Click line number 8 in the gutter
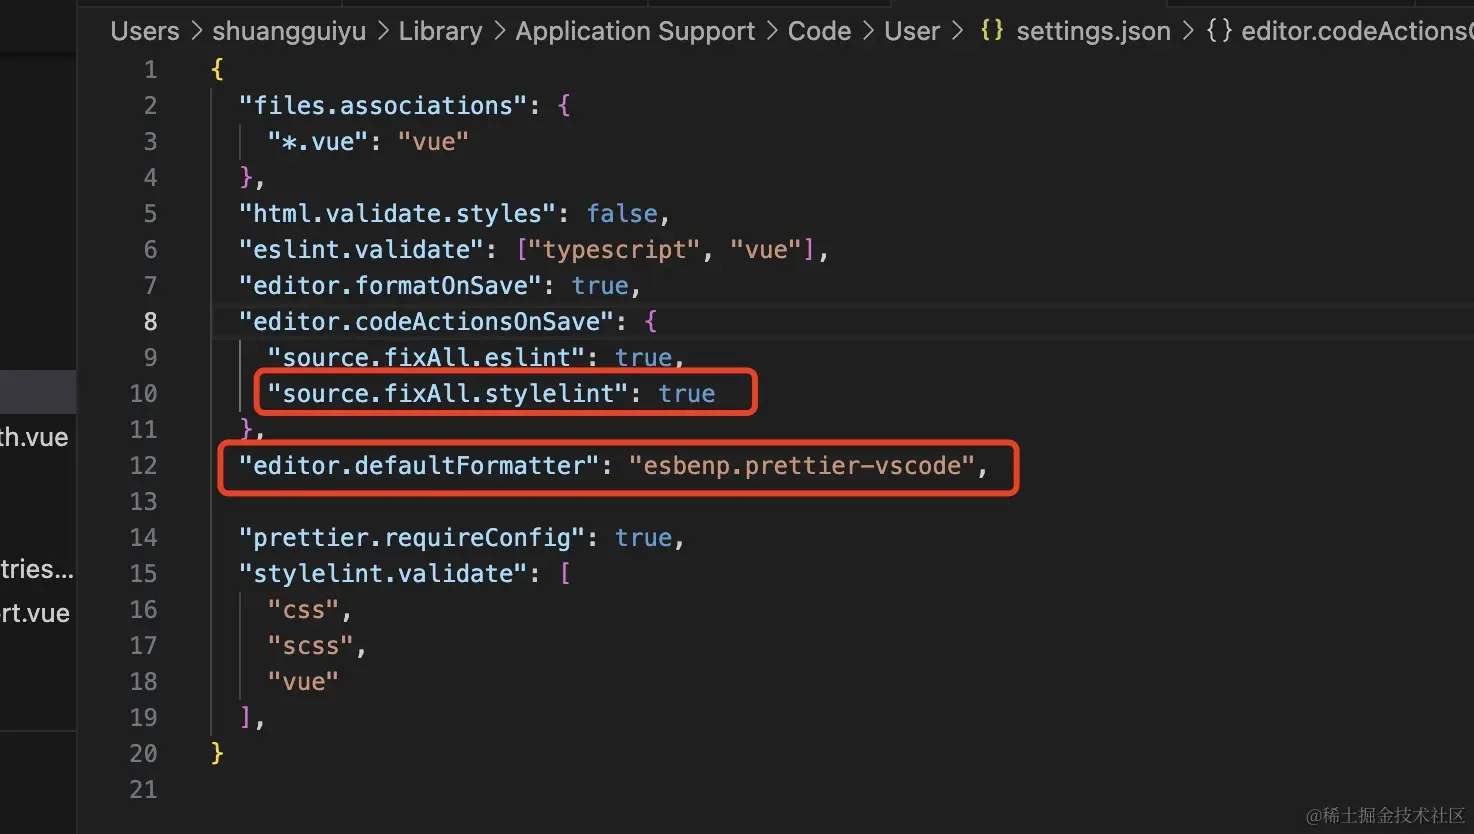1474x834 pixels. point(150,321)
